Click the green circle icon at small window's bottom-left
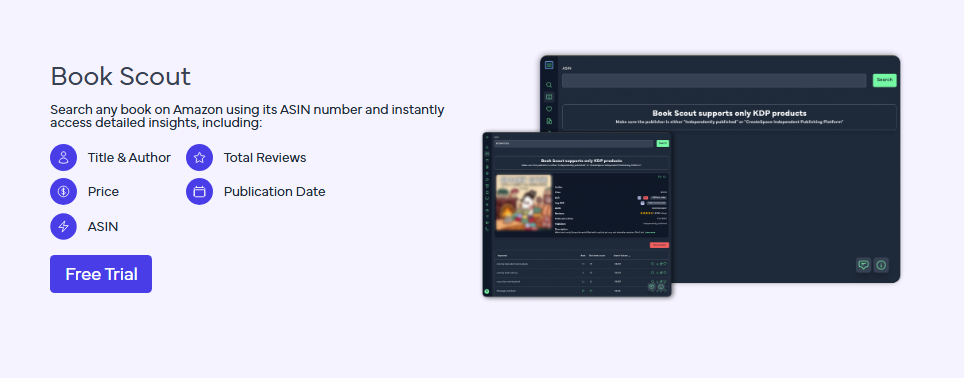The height and width of the screenshot is (378, 964). coord(487,291)
